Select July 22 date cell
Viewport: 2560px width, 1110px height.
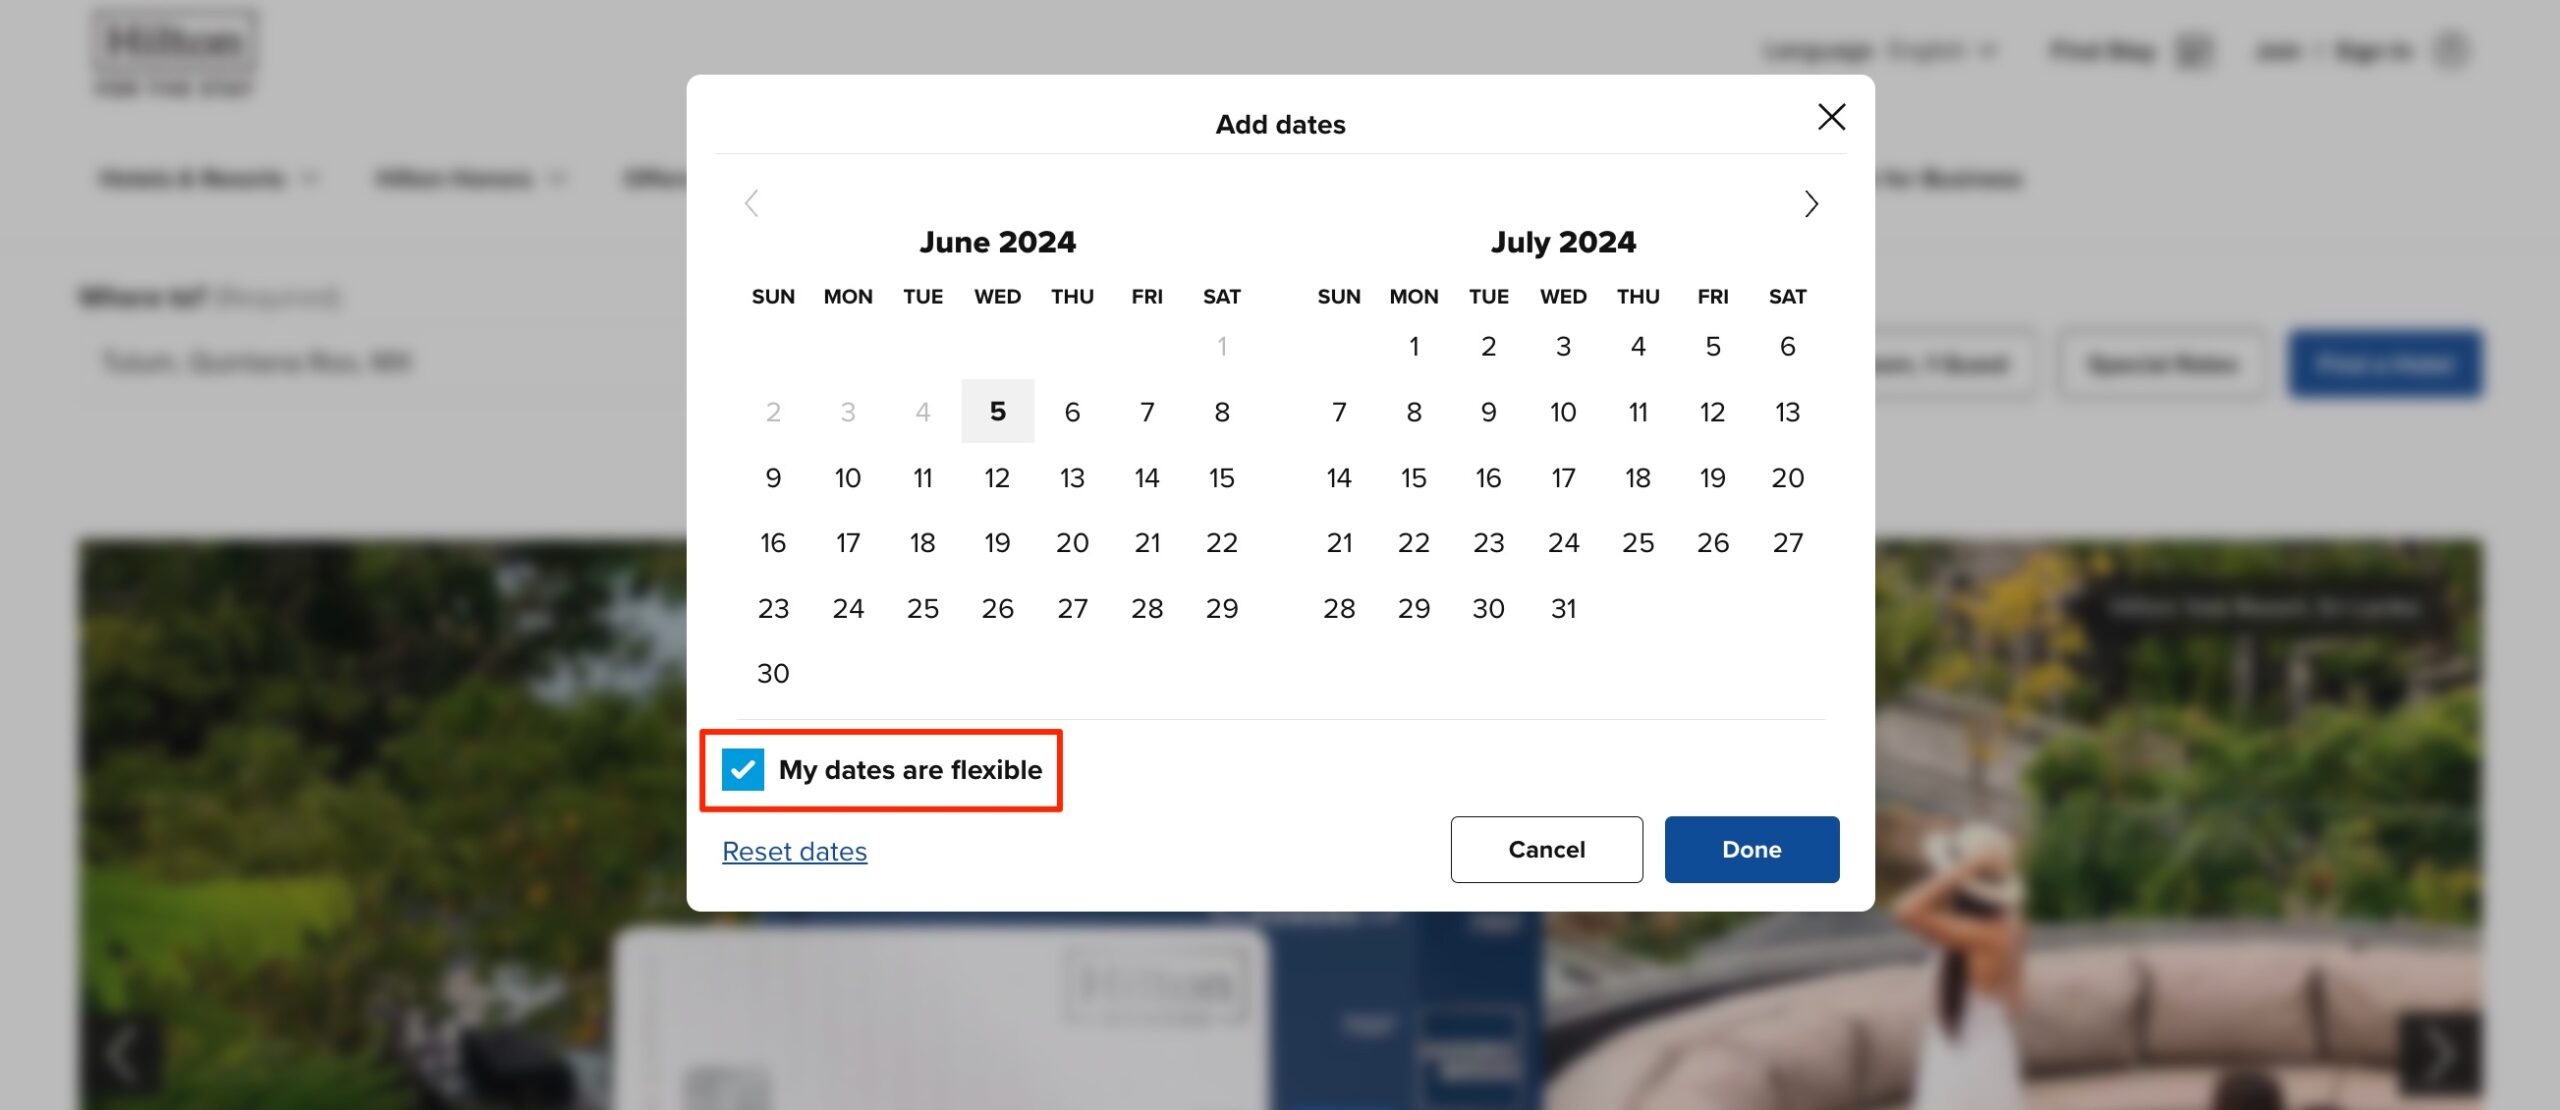(x=1413, y=543)
